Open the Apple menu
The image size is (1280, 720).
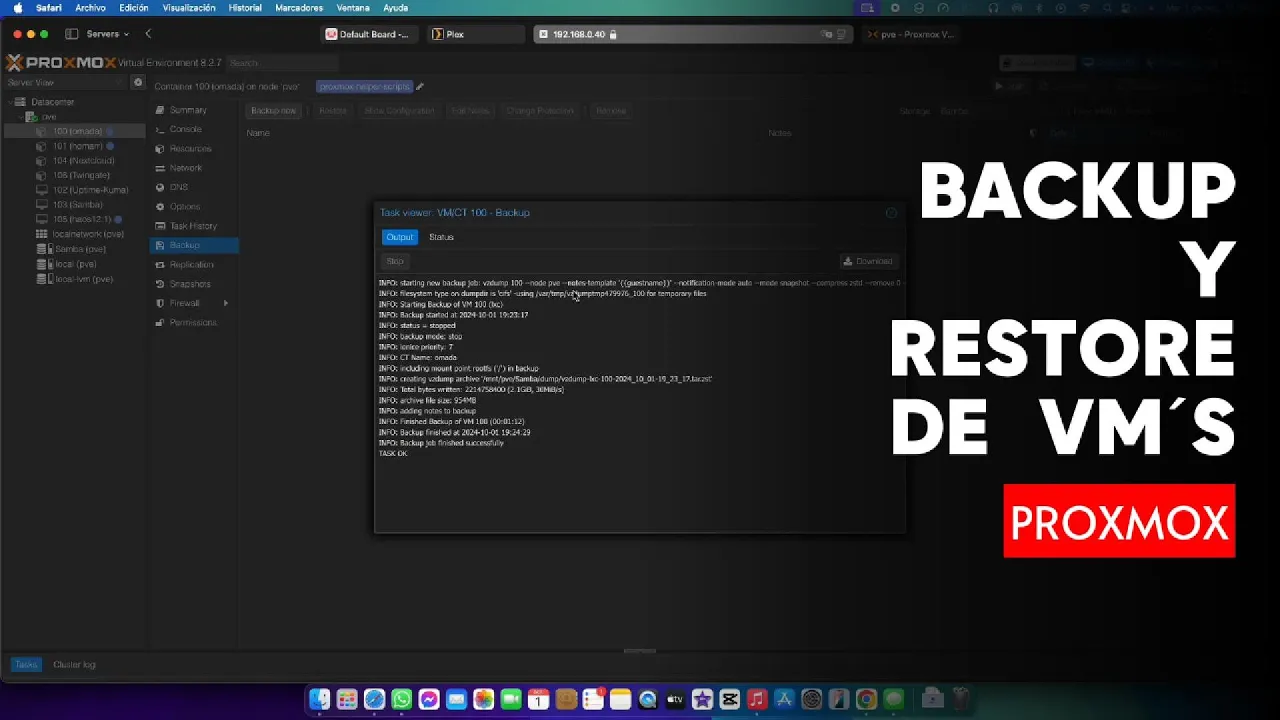point(17,8)
